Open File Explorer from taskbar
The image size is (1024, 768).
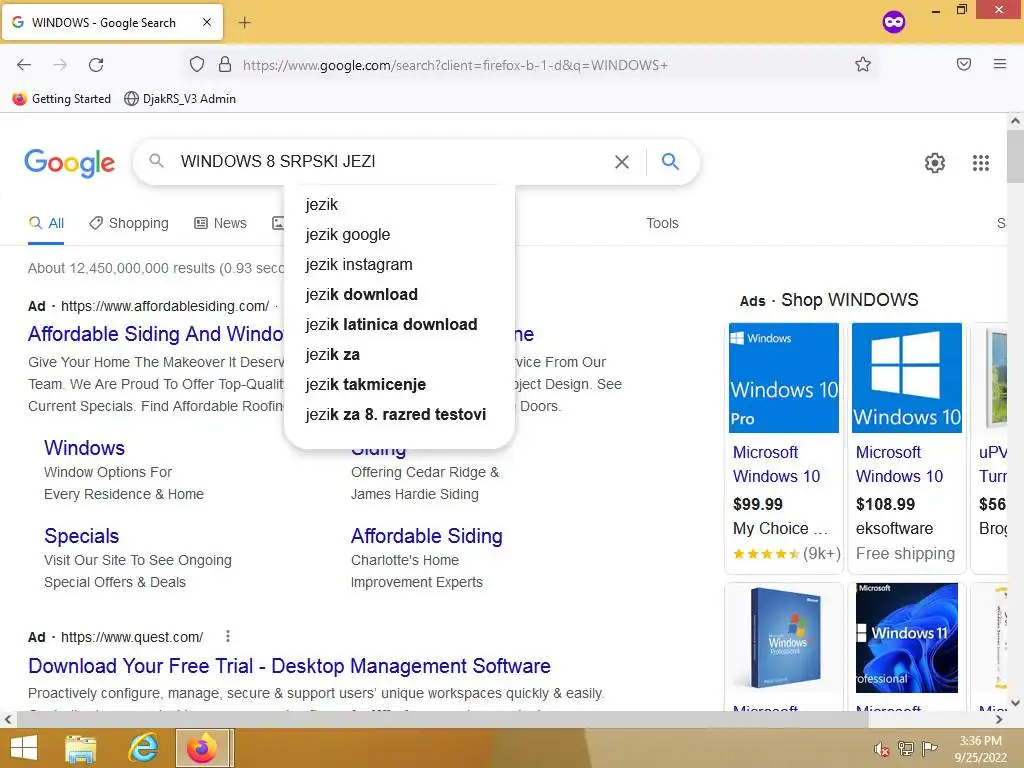tap(80, 748)
